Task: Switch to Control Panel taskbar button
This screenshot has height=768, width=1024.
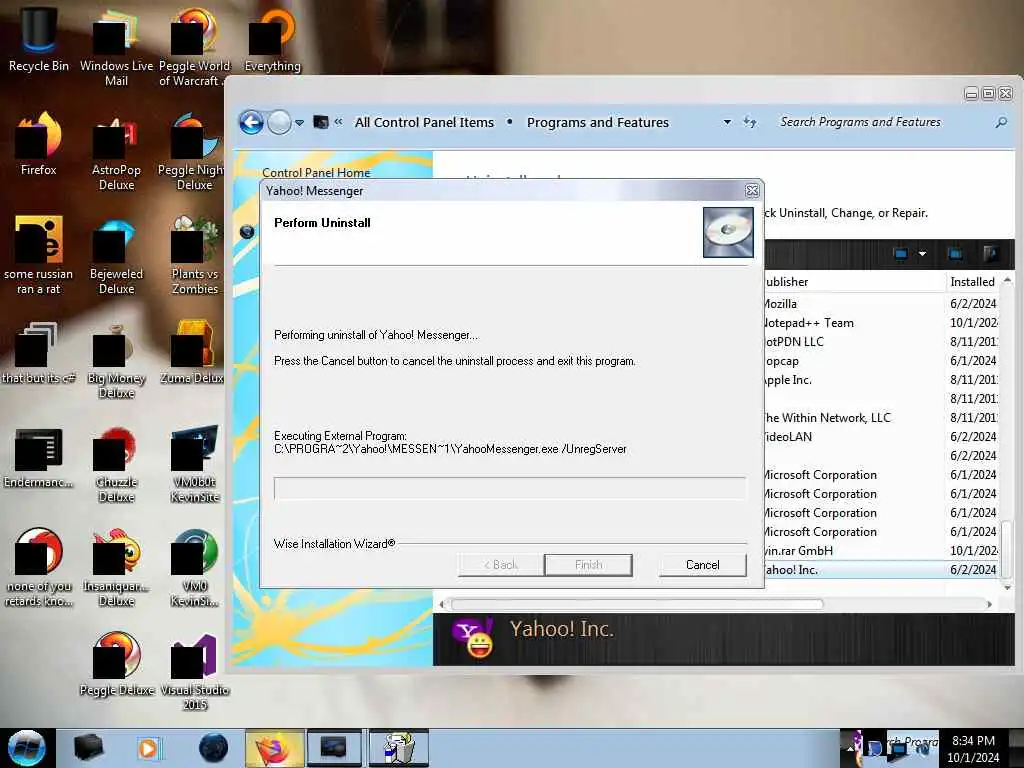Action: (x=334, y=748)
